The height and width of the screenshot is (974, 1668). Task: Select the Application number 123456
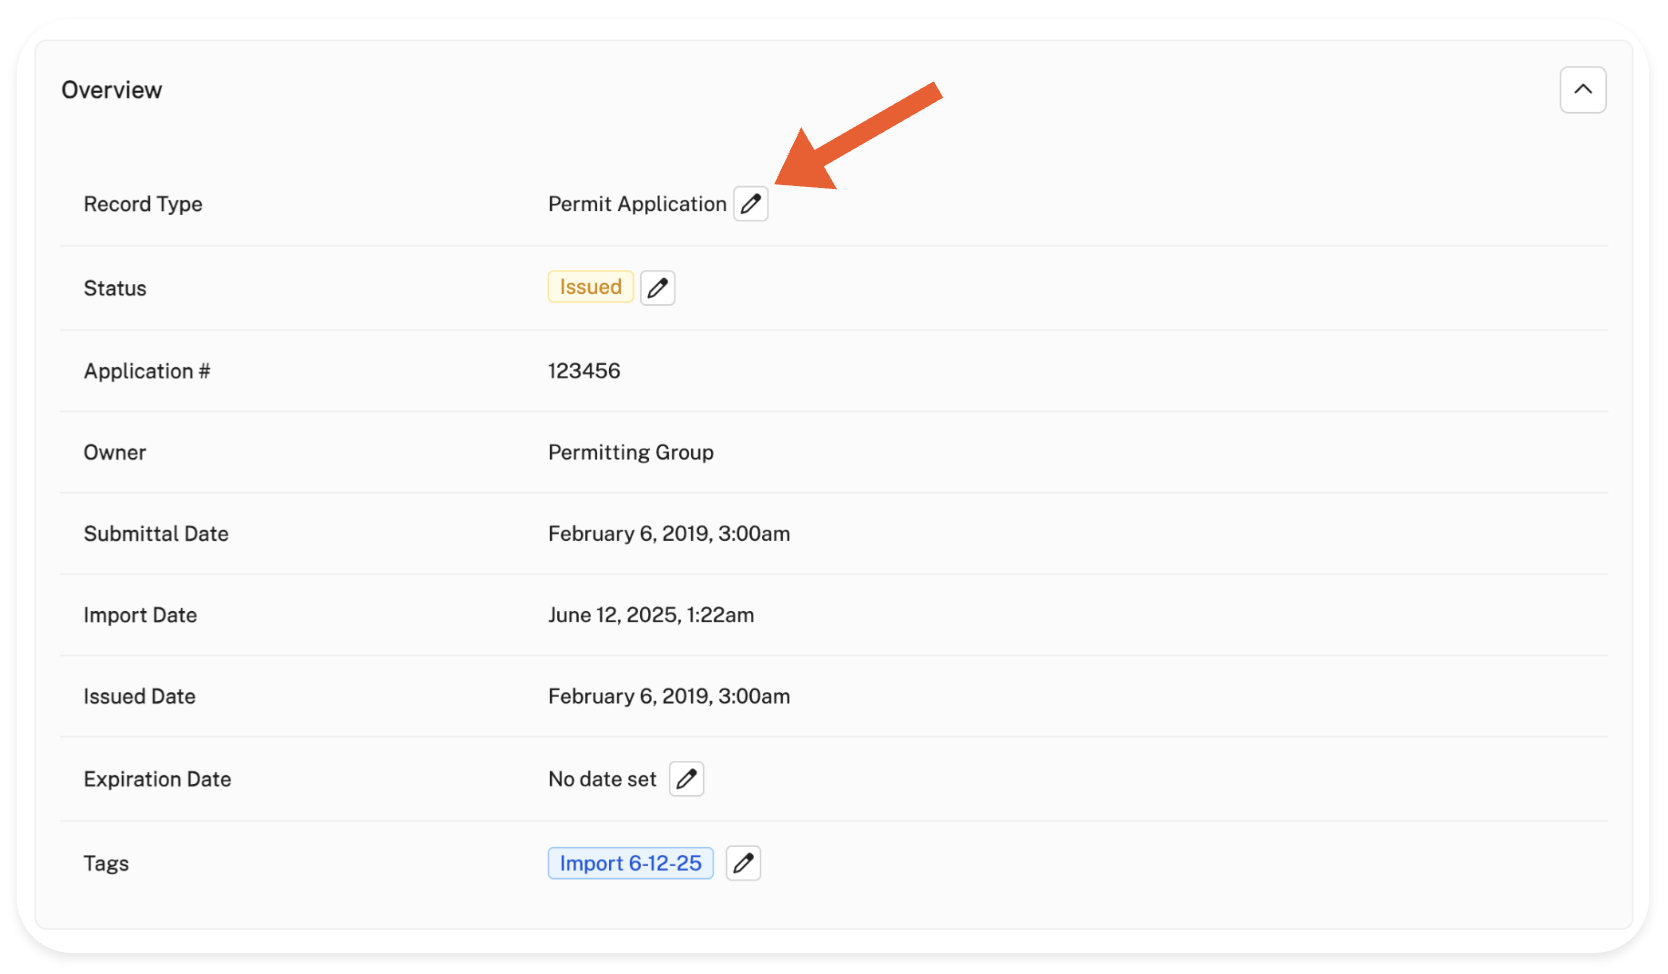[x=584, y=371]
